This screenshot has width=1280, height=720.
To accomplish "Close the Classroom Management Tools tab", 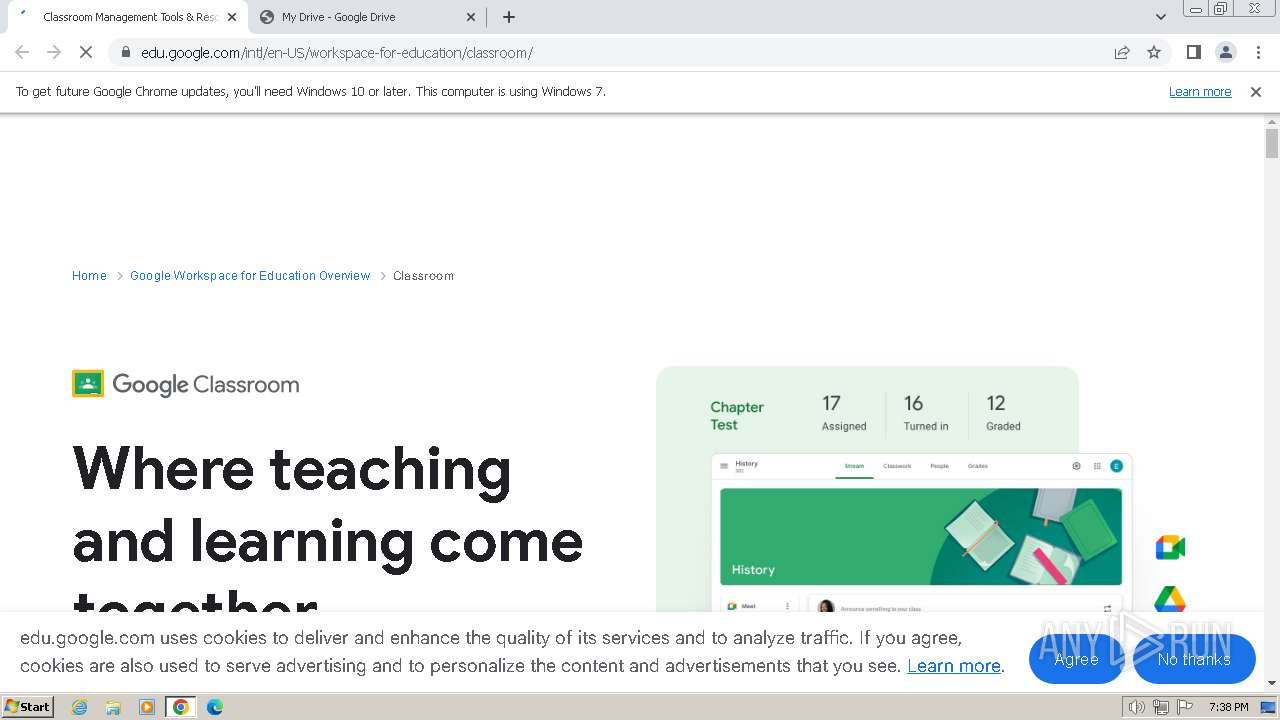I will pyautogui.click(x=232, y=17).
